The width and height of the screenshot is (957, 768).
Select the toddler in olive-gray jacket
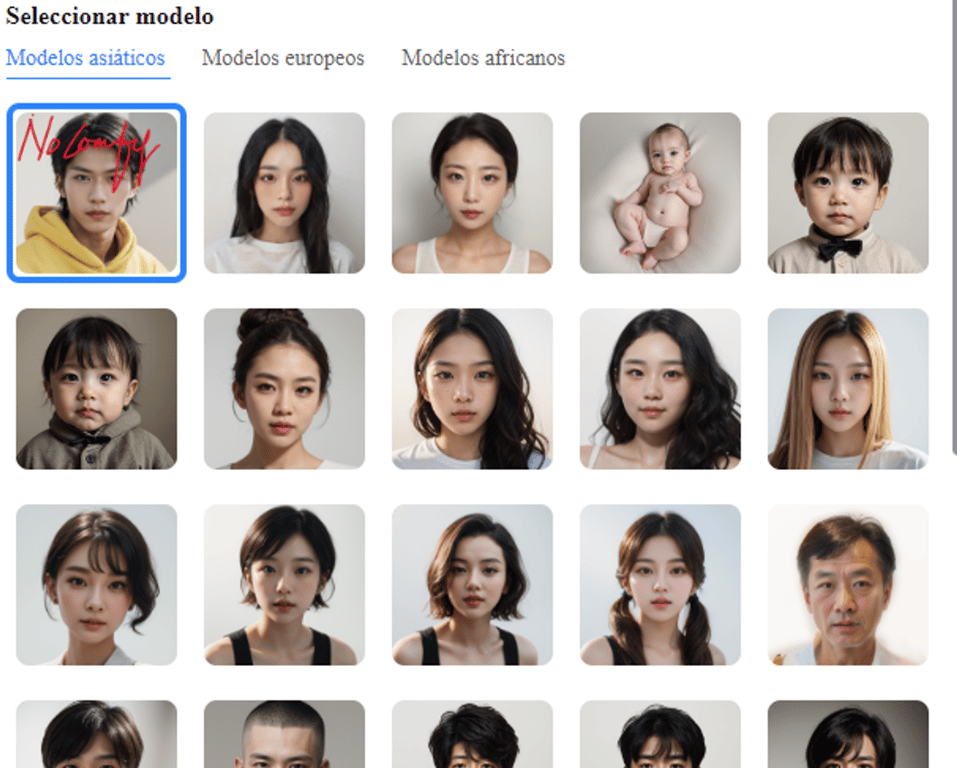[x=96, y=389]
